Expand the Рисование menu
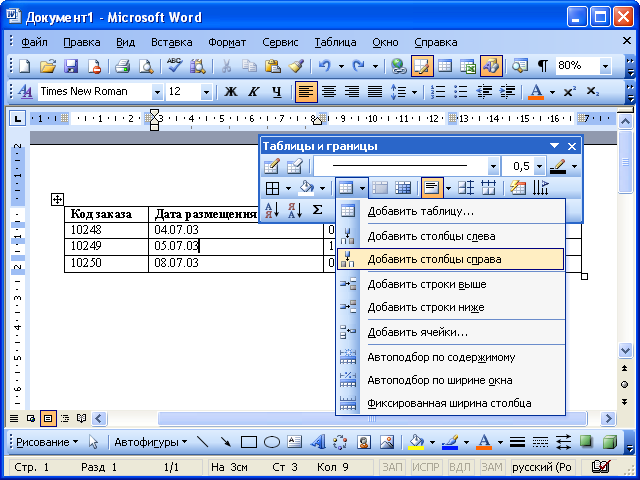 [47, 442]
